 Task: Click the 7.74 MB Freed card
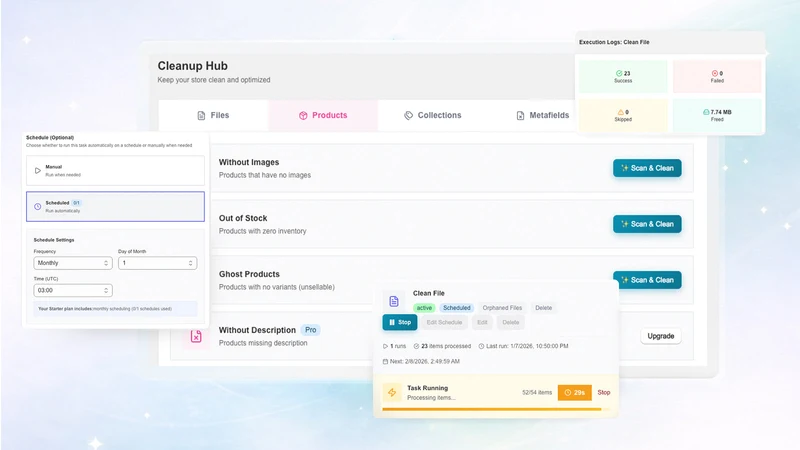coord(717,115)
